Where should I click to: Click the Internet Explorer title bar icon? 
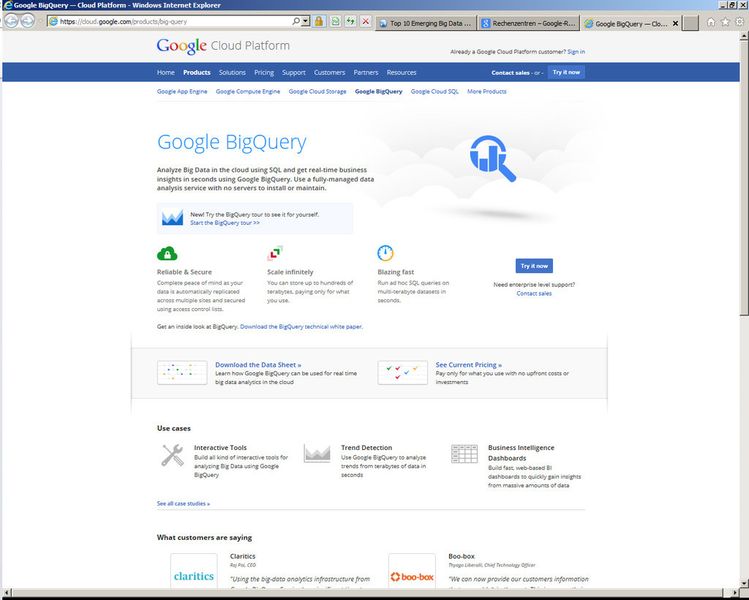7,5
